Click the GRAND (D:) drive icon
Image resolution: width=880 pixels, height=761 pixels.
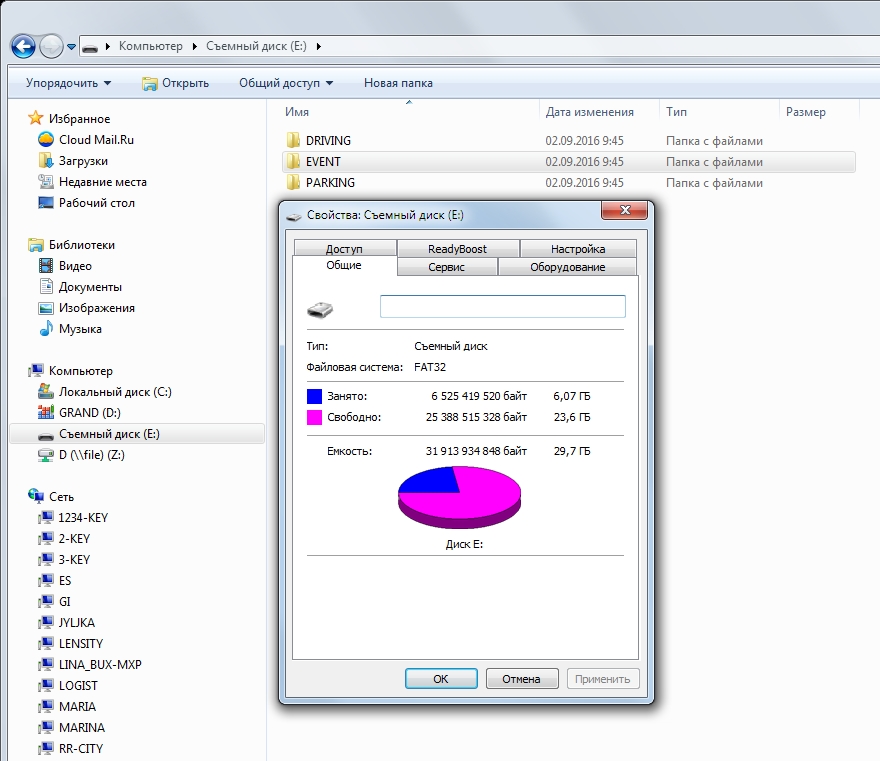point(45,413)
